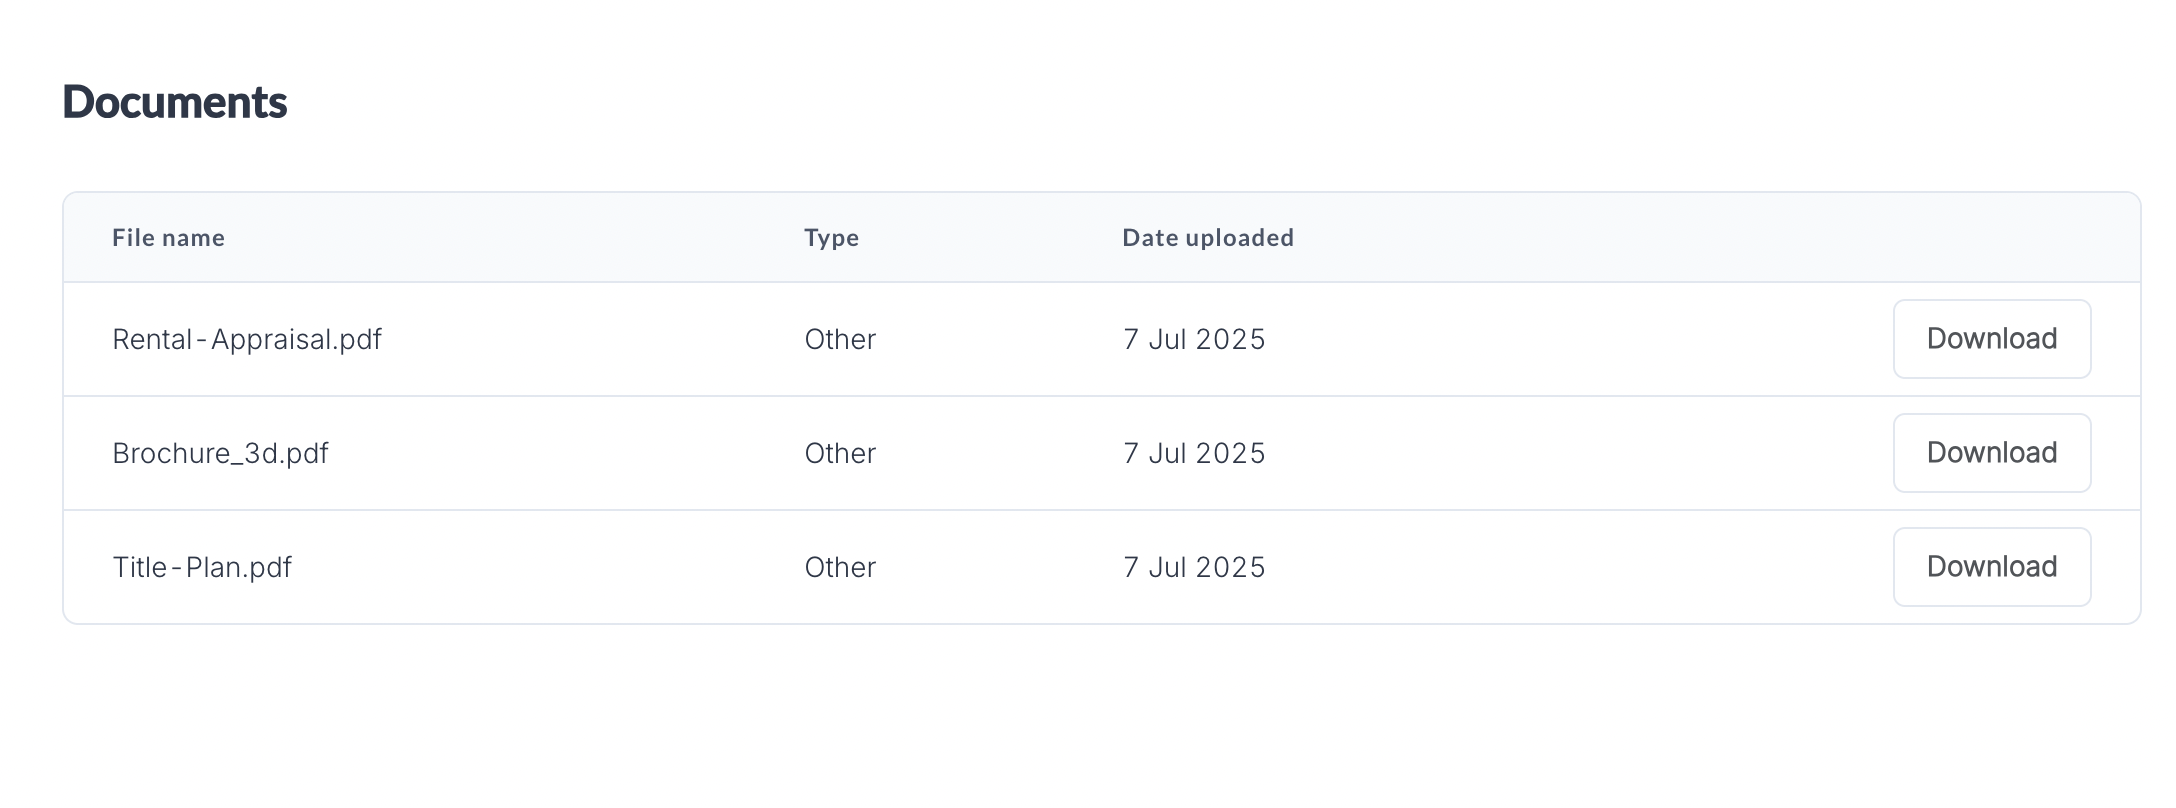Screen dimensions: 2176x808
Task: Select the Other type of Title-Plan.pdf
Action: click(840, 568)
